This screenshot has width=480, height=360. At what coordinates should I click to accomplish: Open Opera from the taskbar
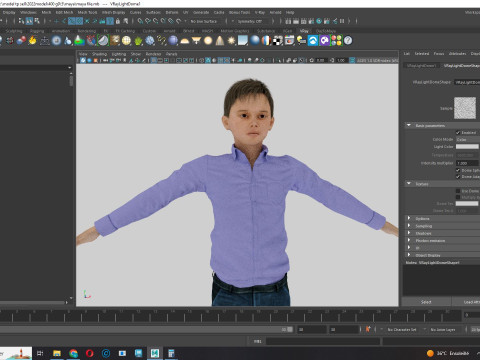[x=90, y=353]
